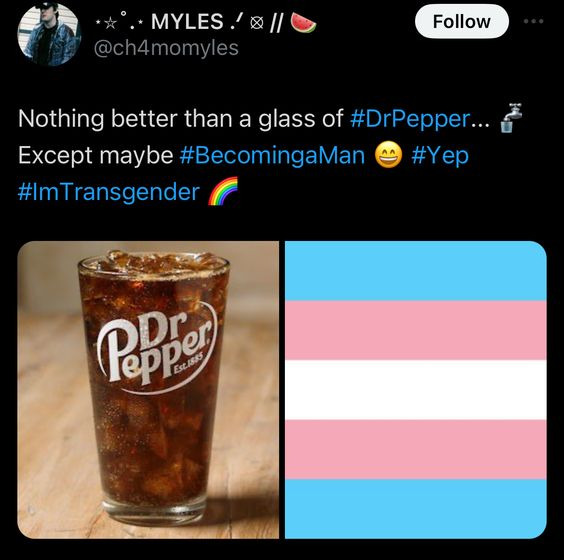
Task: Click the circled X symbol in display name
Action: [x=256, y=24]
